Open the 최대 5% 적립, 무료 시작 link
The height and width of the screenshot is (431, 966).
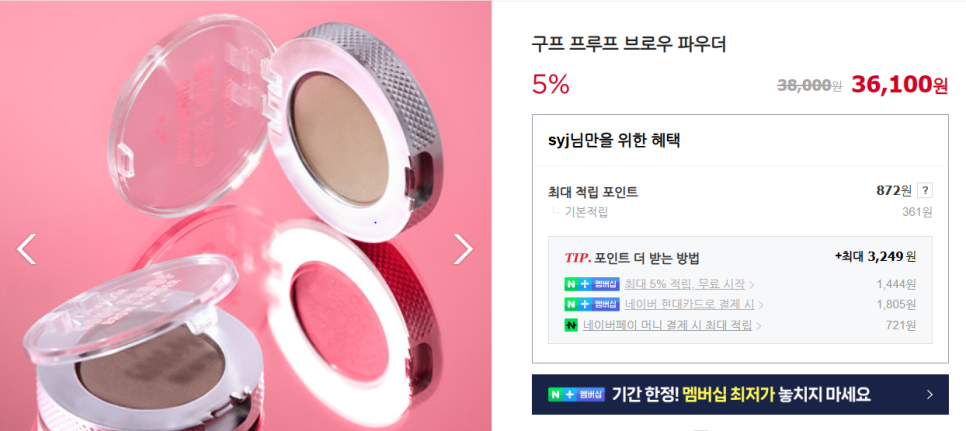point(684,284)
